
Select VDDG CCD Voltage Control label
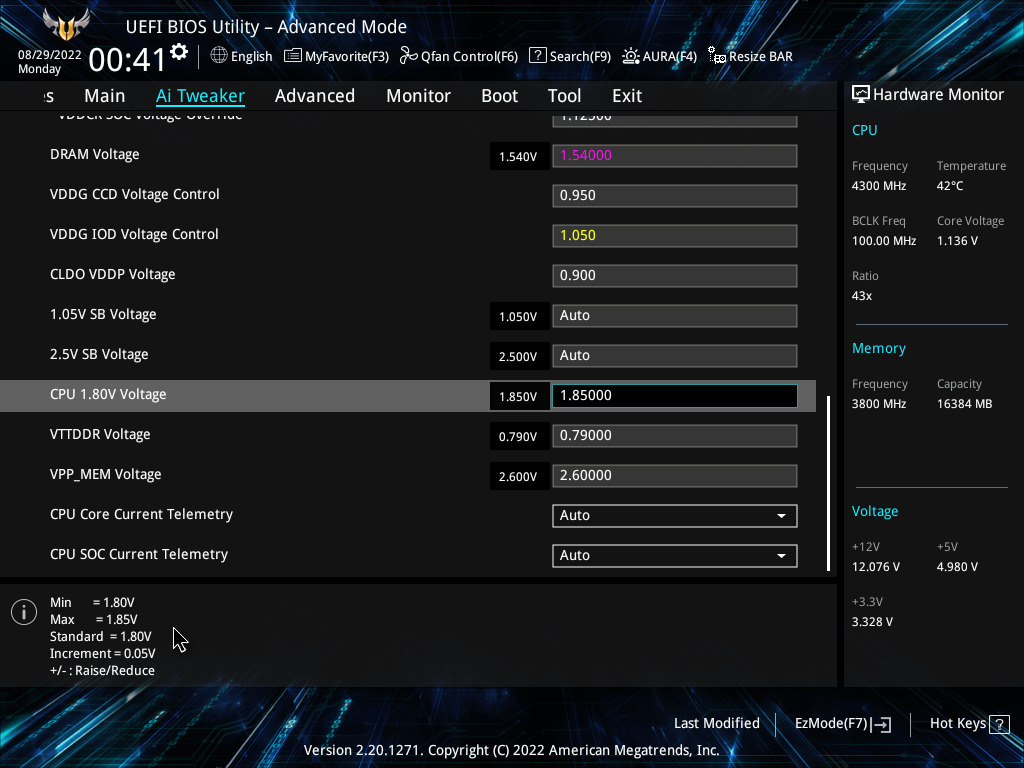[135, 195]
